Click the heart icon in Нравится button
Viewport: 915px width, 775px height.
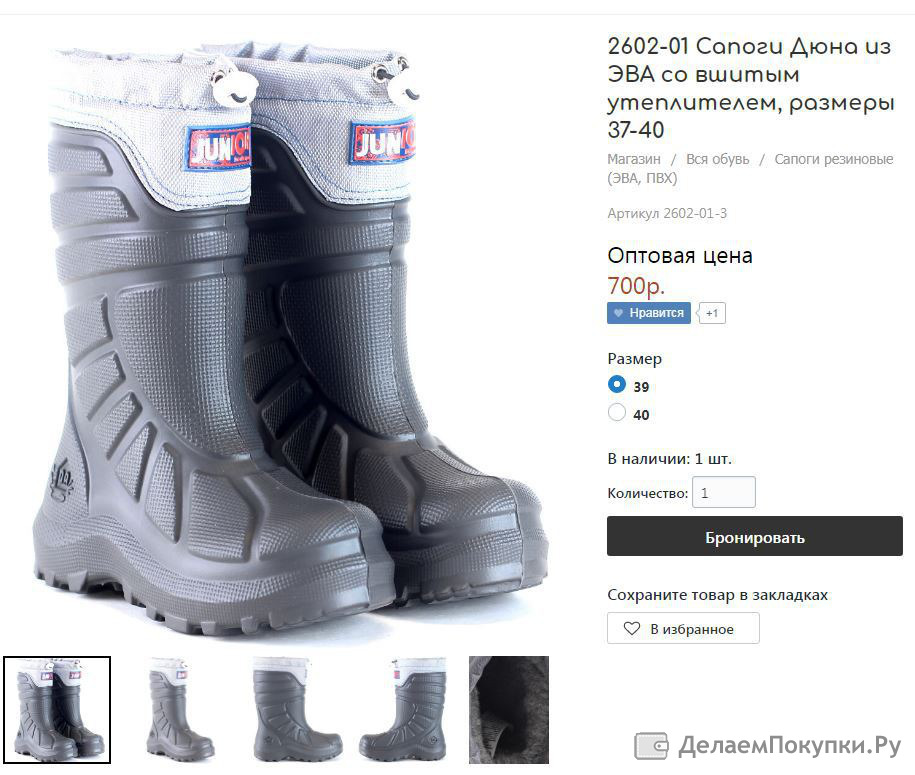(x=619, y=313)
